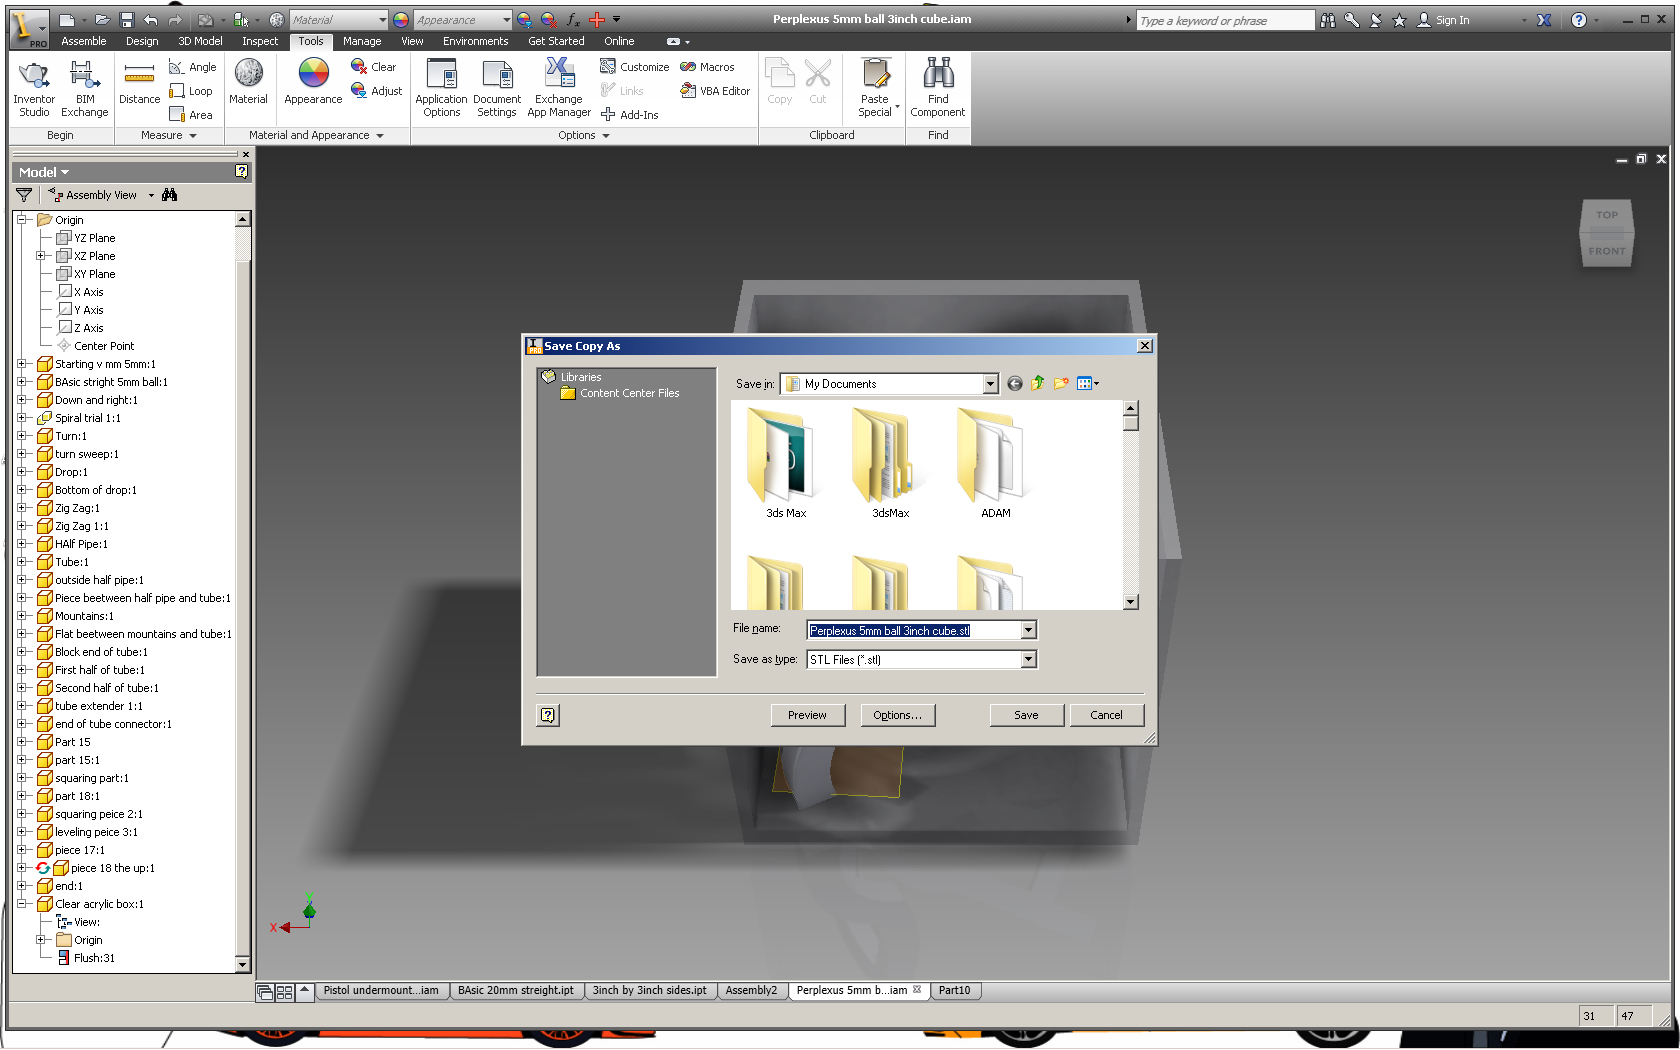Clear appearance overrides
The width and height of the screenshot is (1680, 1050).
click(x=373, y=67)
